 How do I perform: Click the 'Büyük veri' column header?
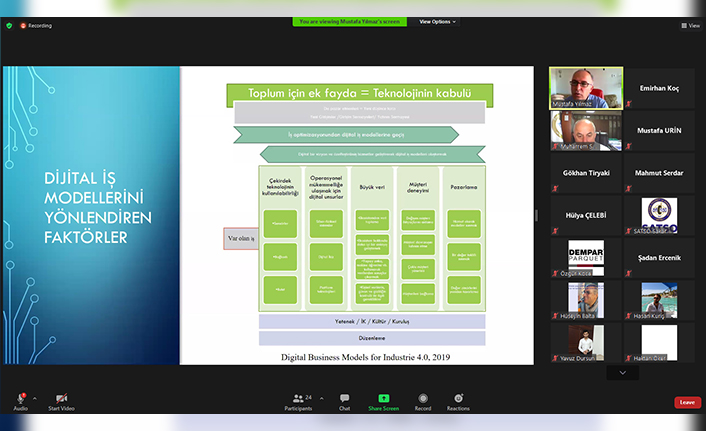(372, 187)
